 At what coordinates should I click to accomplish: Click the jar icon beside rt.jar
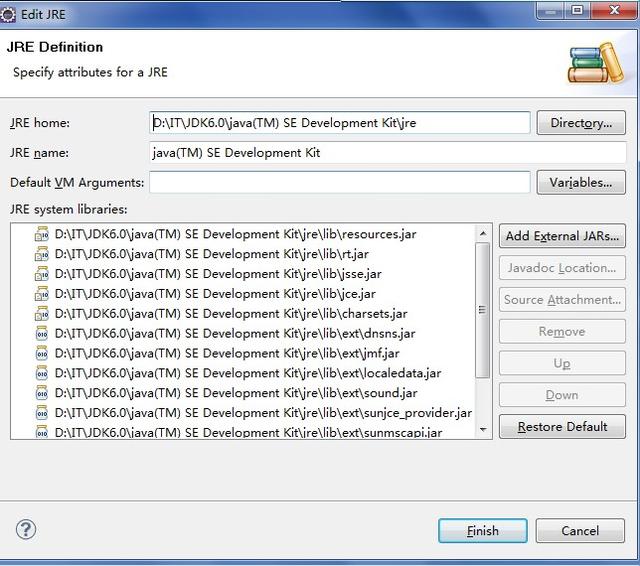(42, 254)
